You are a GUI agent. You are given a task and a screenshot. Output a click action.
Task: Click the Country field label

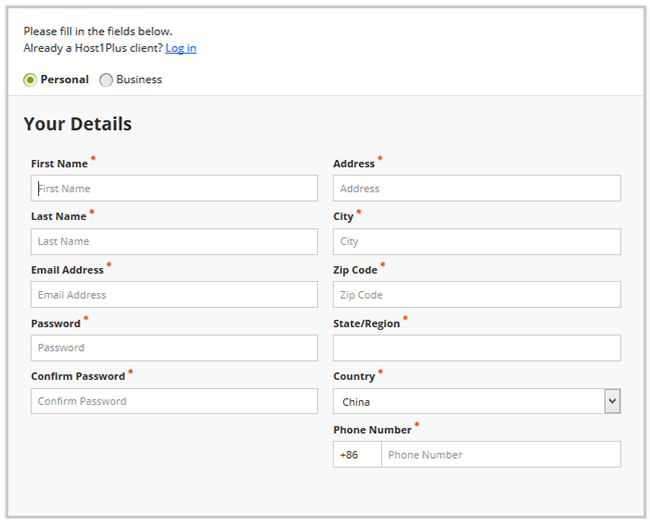pyautogui.click(x=354, y=377)
